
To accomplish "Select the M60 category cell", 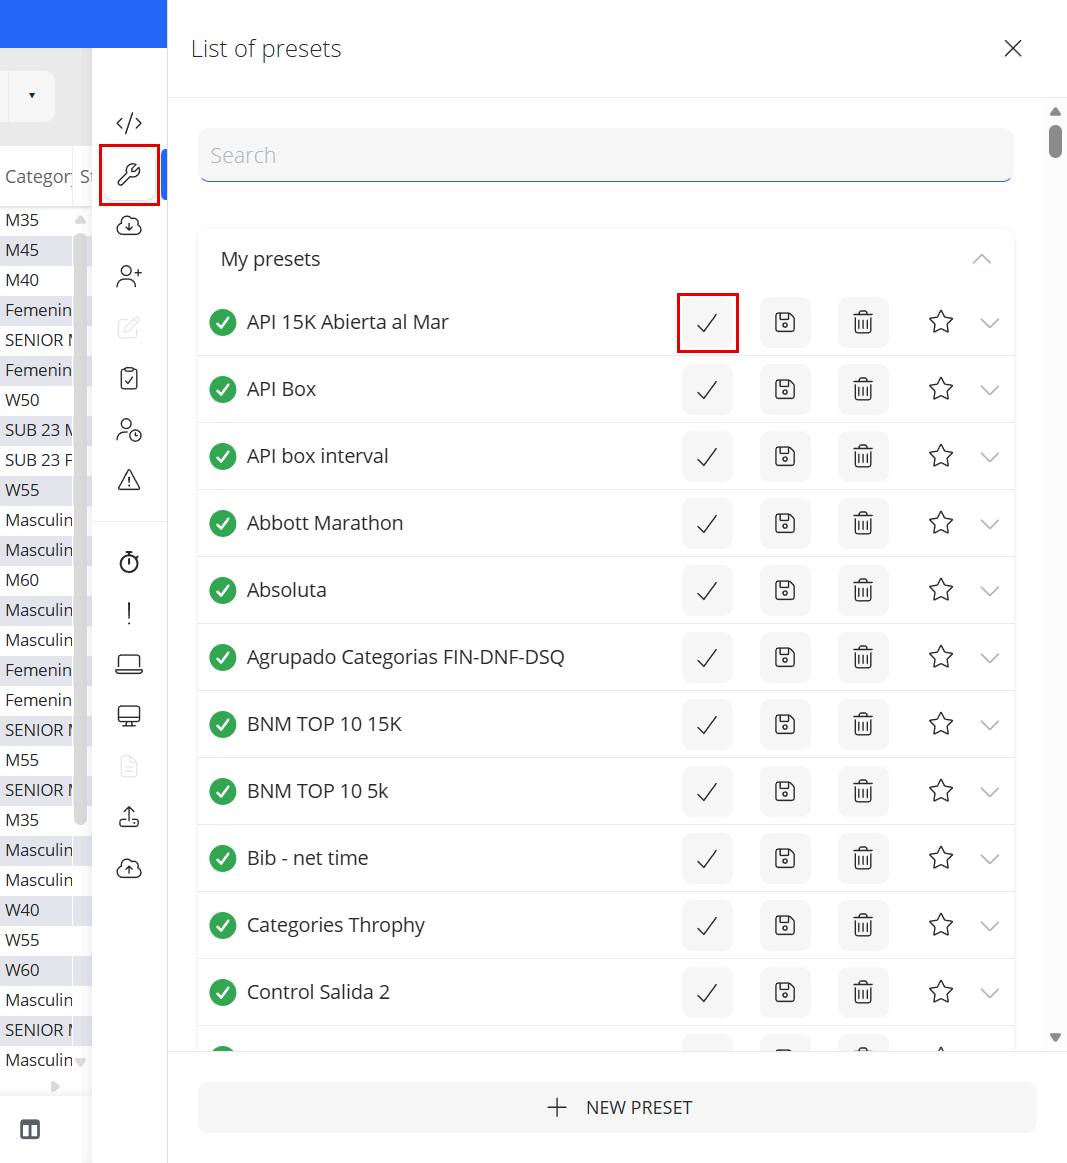I will (x=36, y=580).
